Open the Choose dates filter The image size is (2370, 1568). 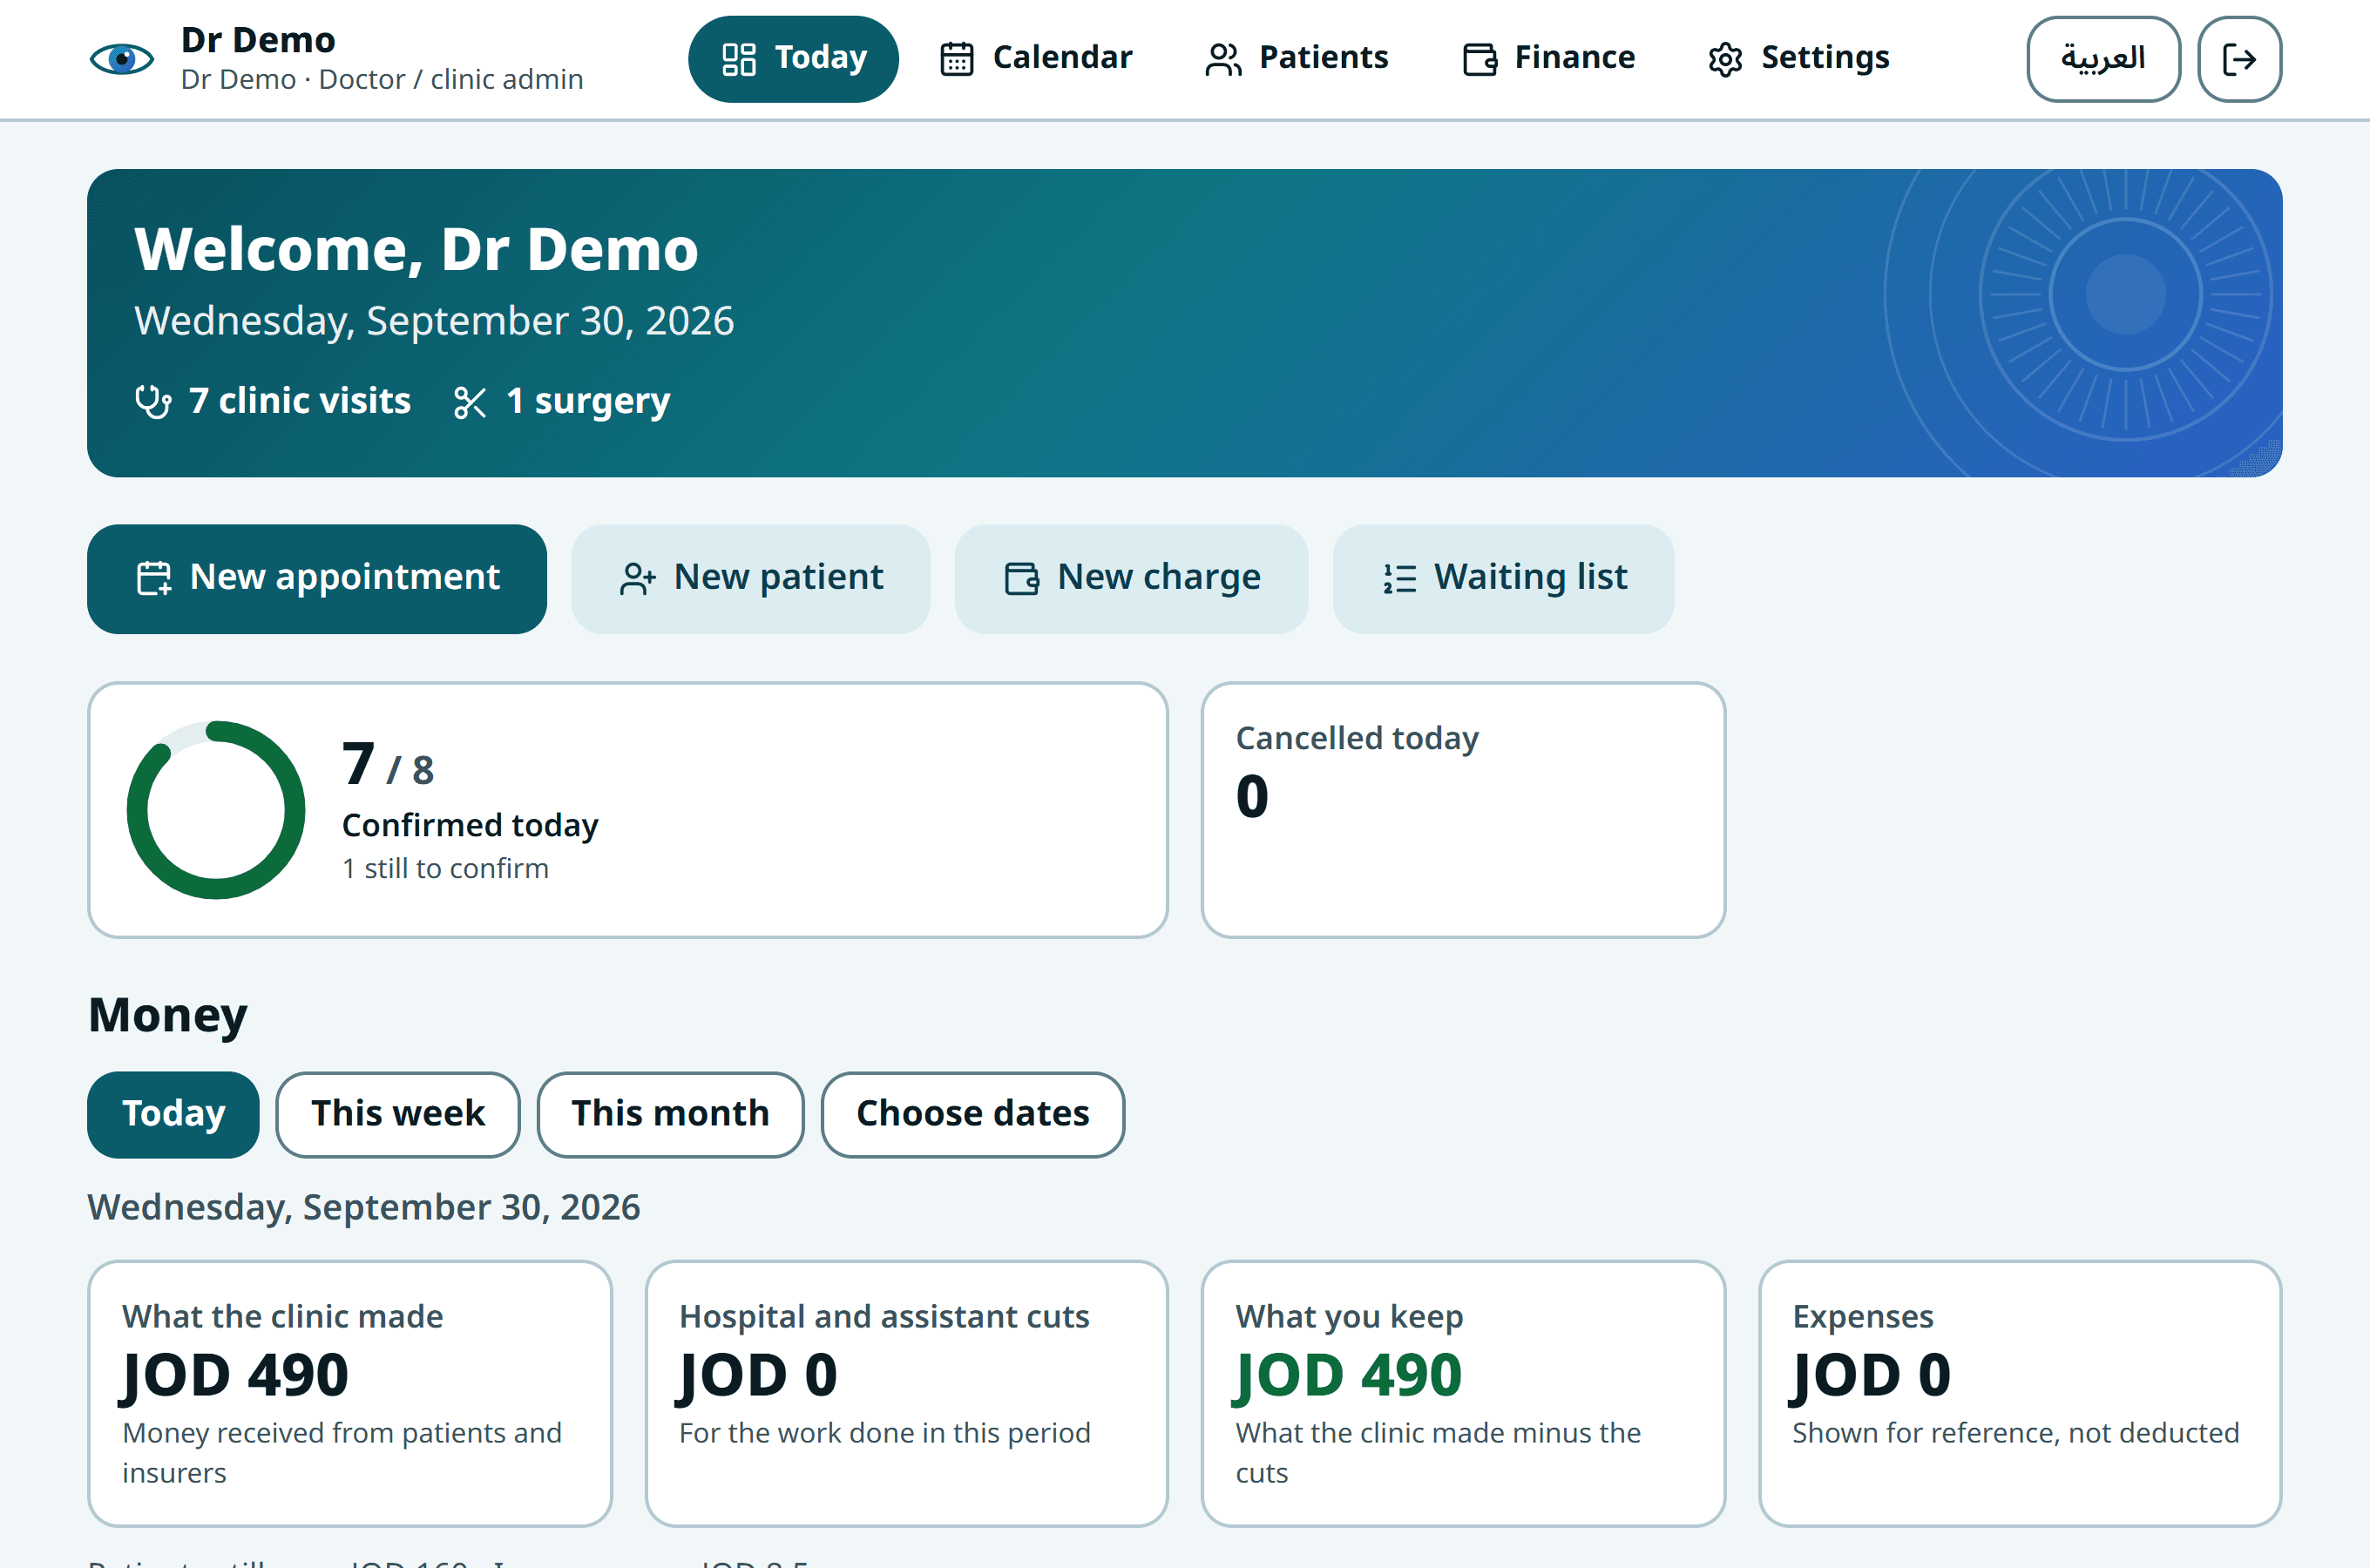[x=972, y=1114]
